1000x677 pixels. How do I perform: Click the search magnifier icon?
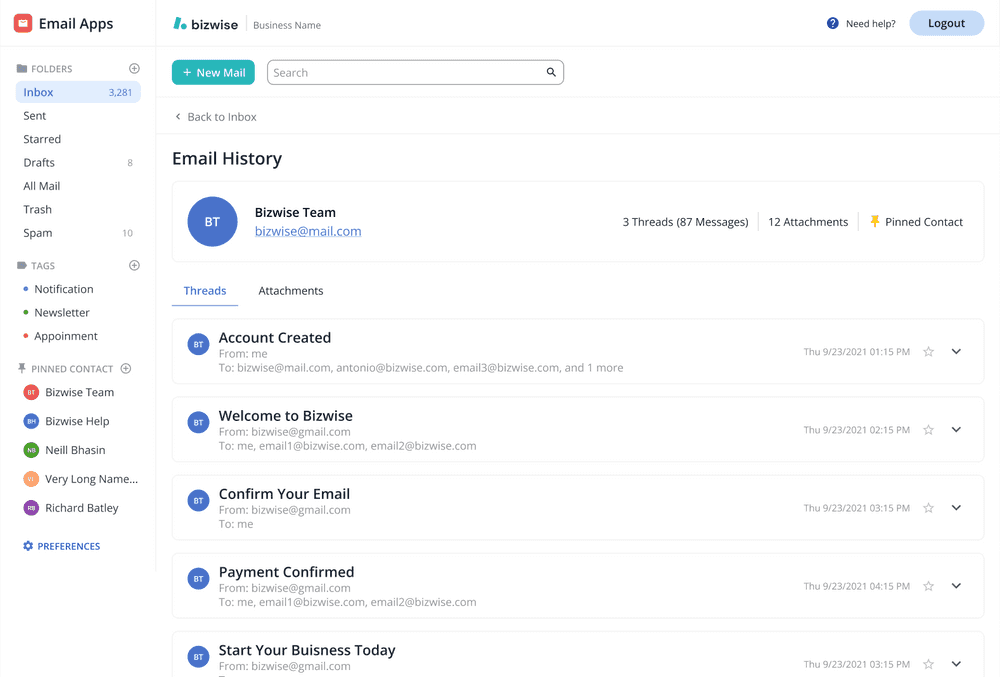tap(550, 72)
